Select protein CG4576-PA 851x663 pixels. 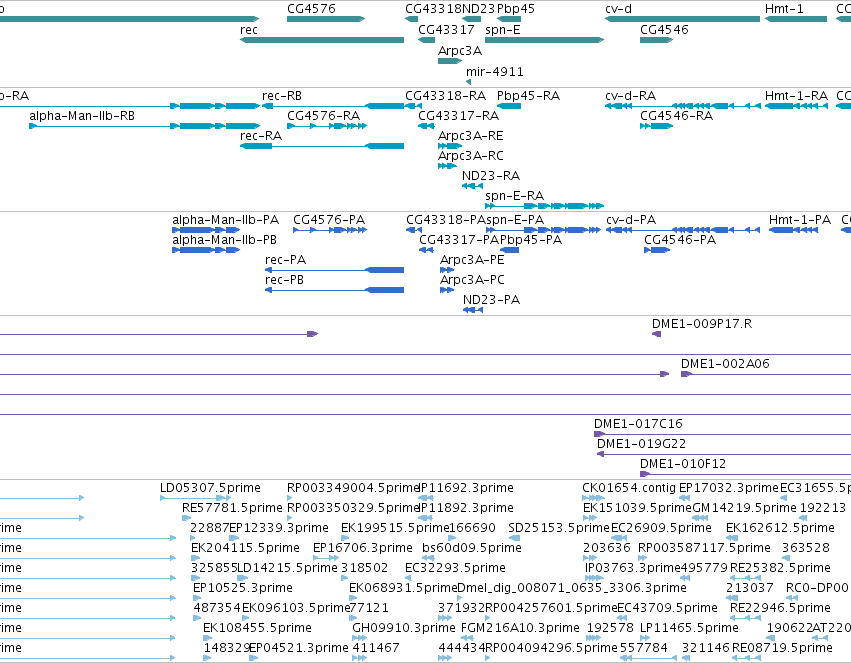330,230
